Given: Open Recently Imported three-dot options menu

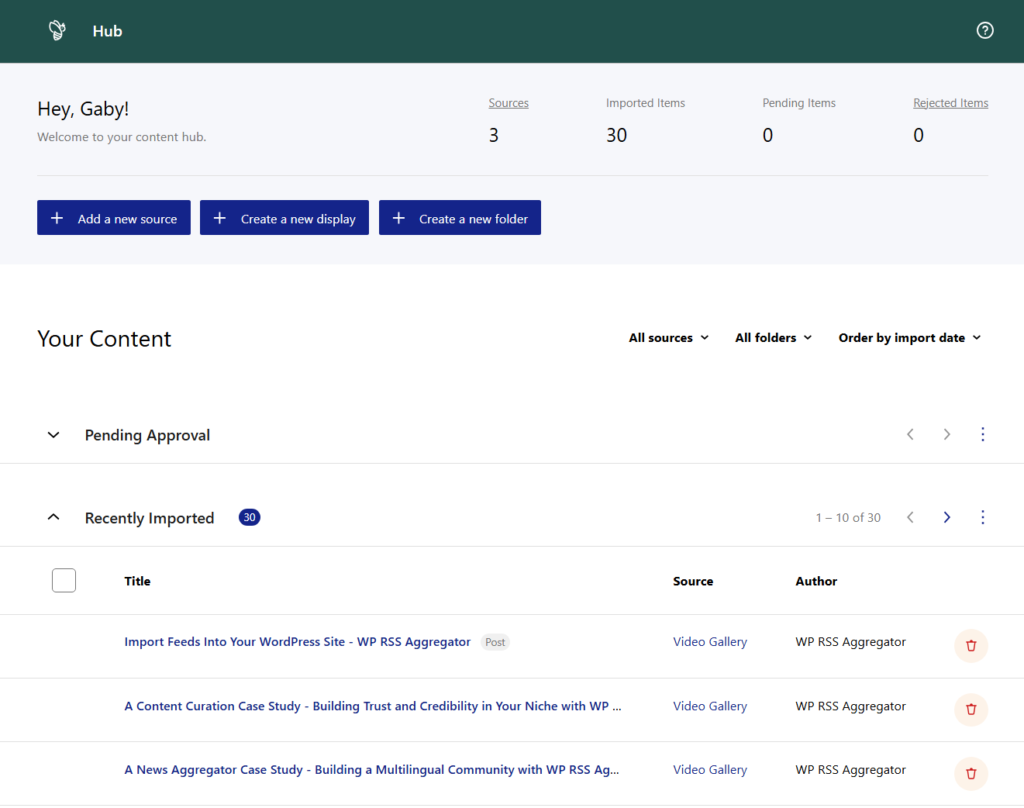Looking at the screenshot, I should pyautogui.click(x=982, y=517).
